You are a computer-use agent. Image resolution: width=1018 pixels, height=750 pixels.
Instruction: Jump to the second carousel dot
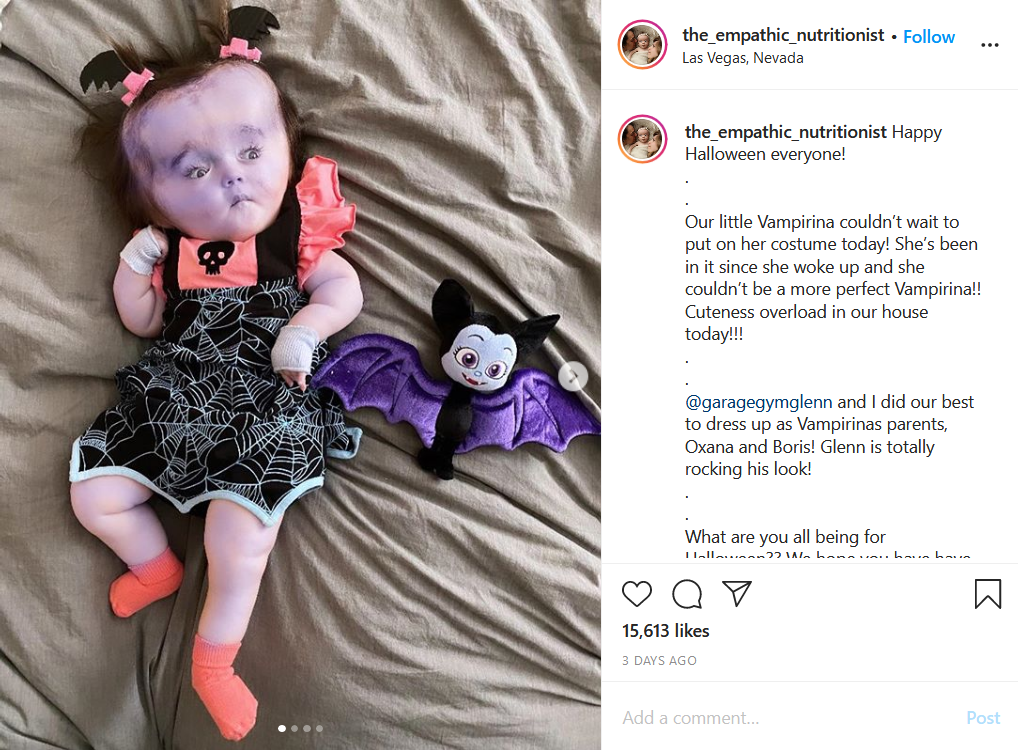coord(294,729)
